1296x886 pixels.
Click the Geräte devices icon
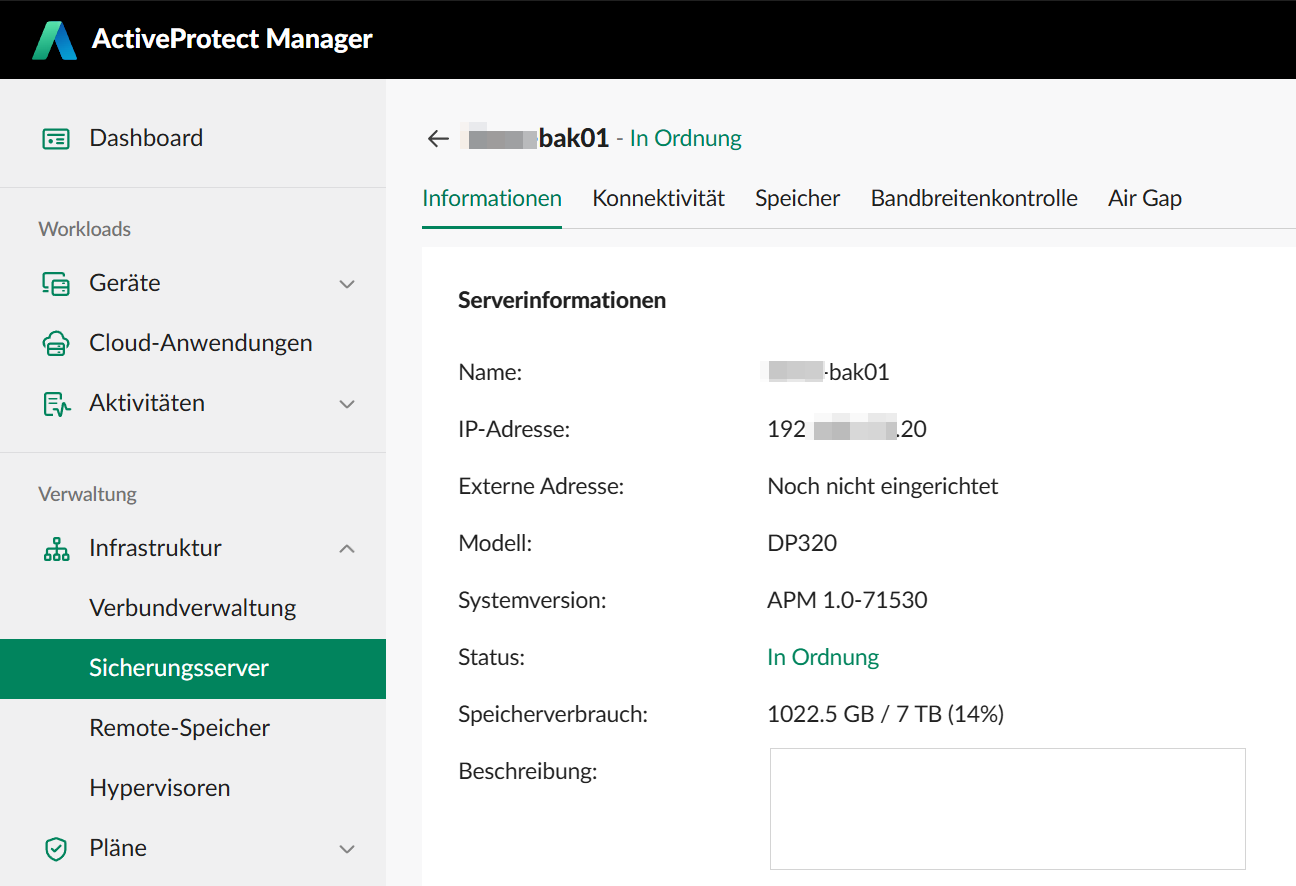point(56,283)
